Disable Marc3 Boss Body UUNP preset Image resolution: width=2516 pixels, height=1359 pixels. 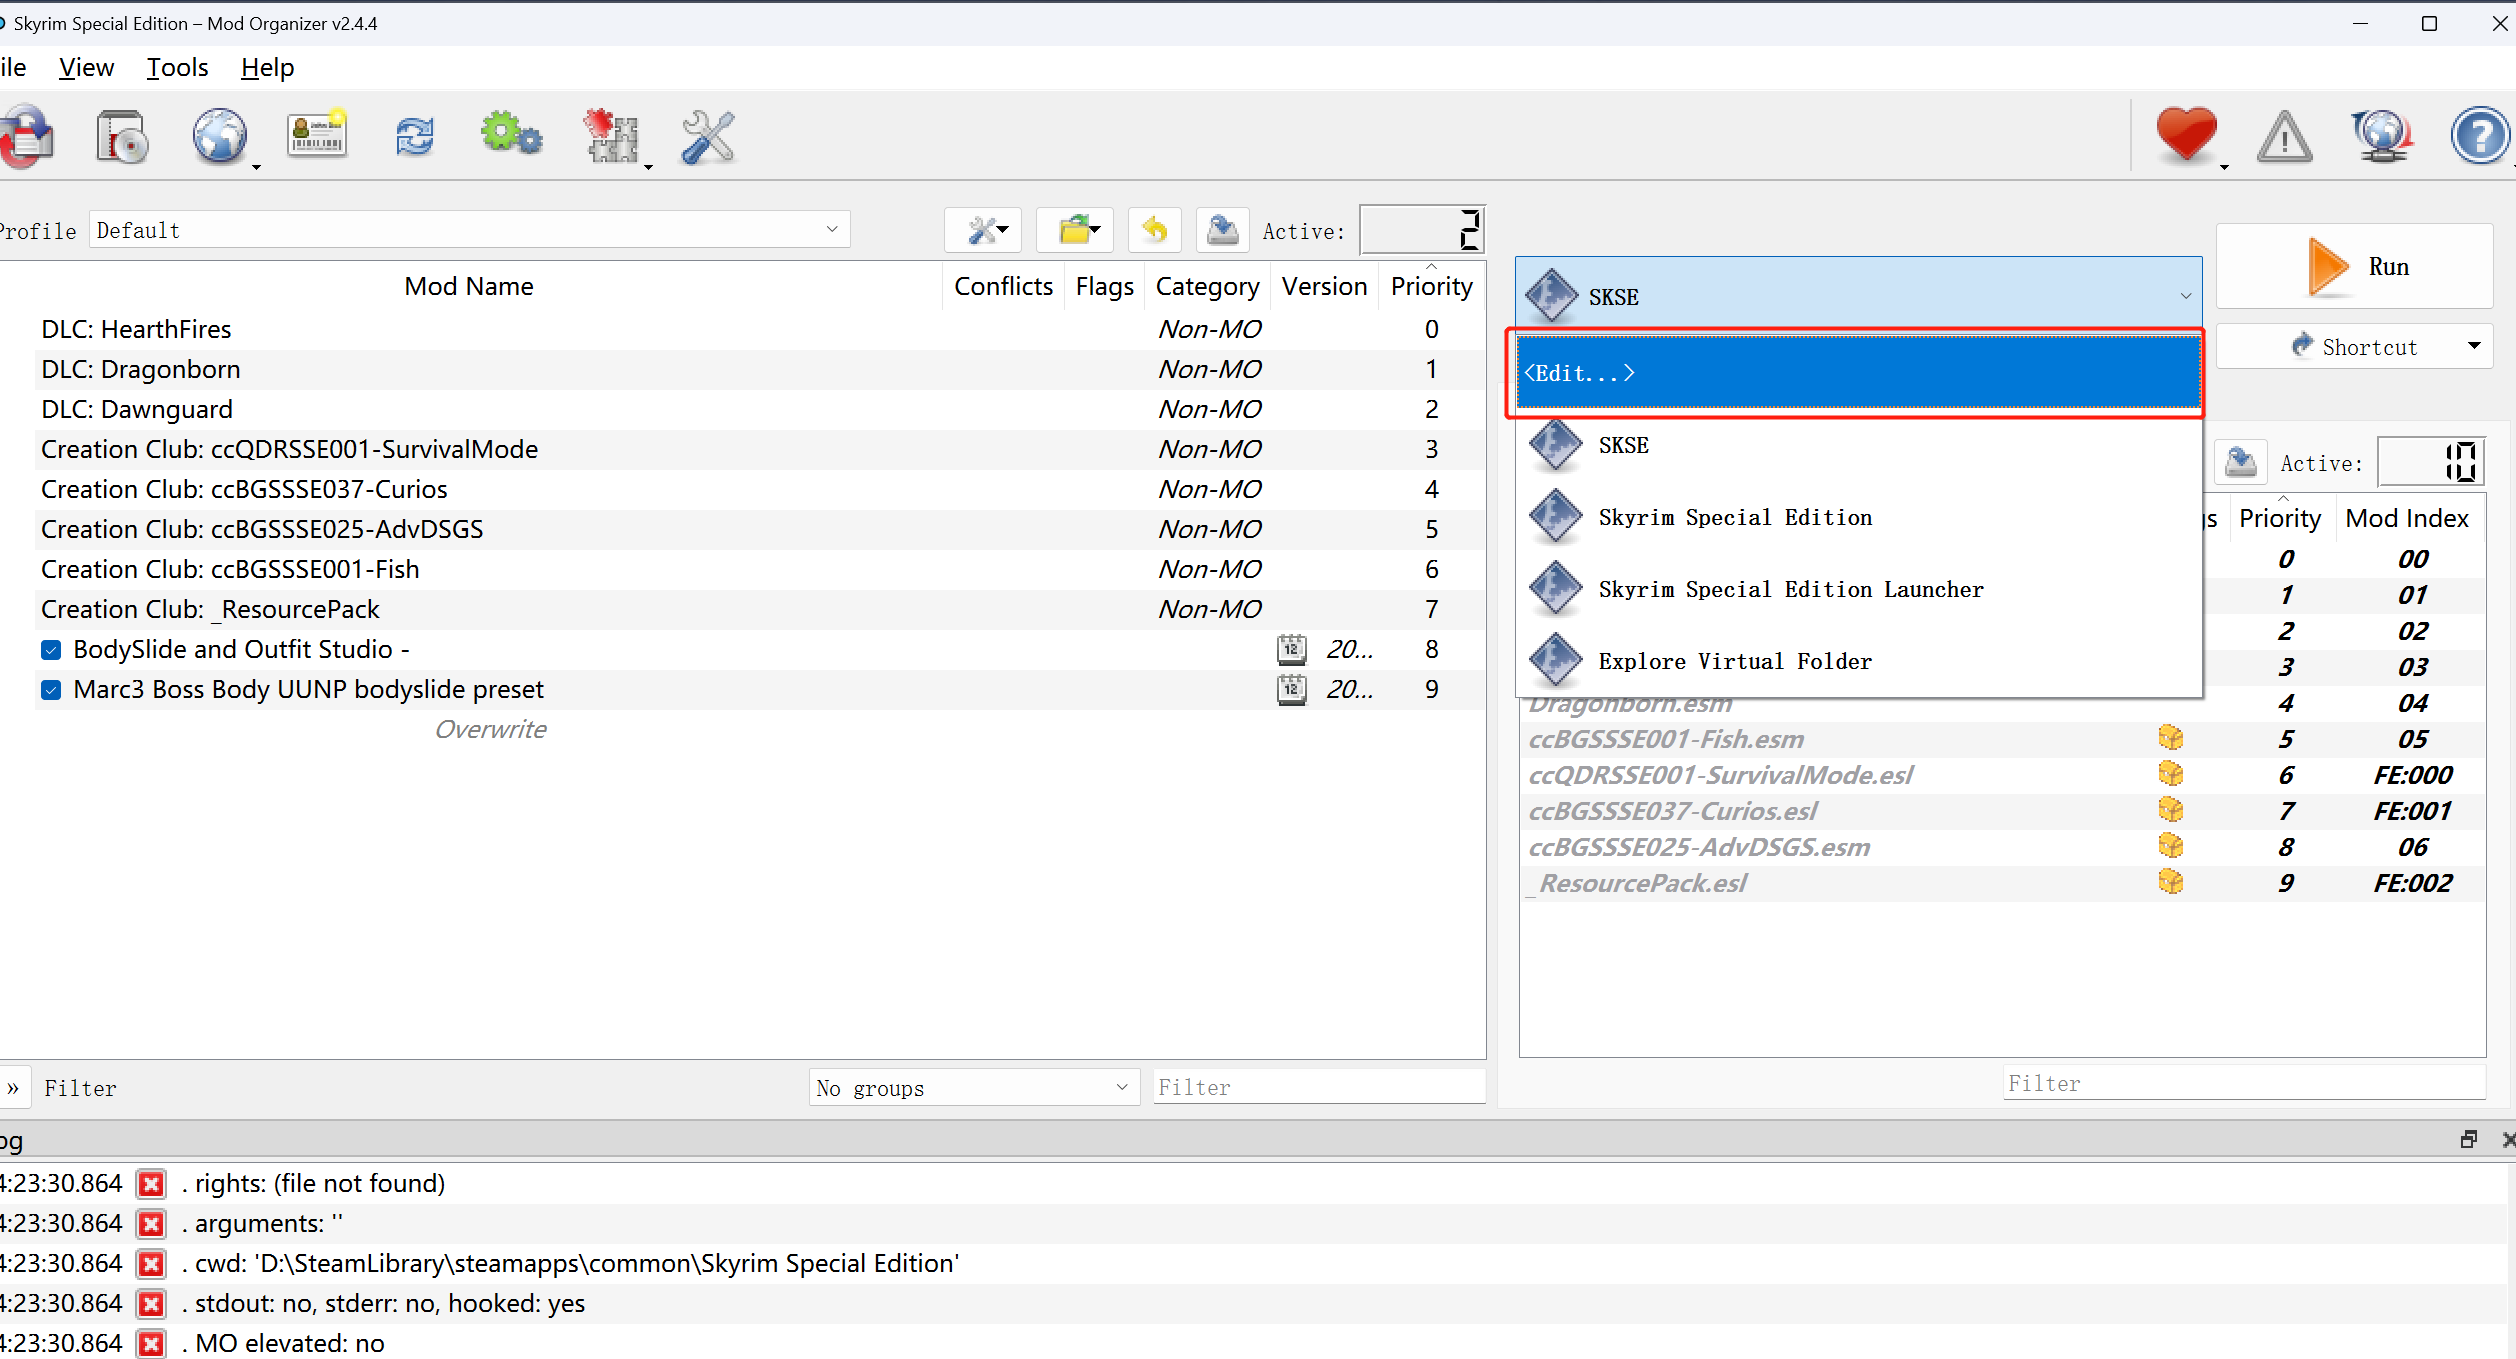pyautogui.click(x=52, y=690)
